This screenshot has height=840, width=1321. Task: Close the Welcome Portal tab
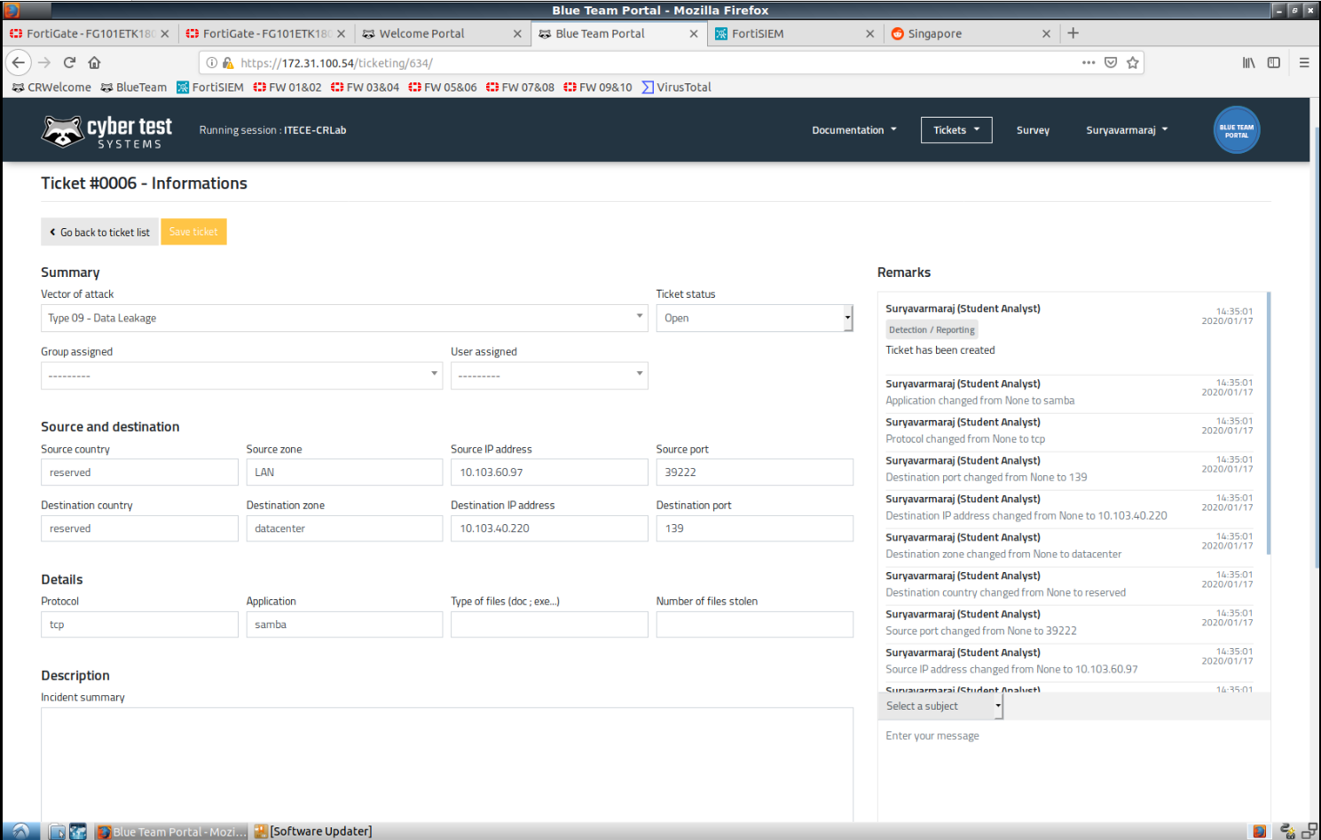coord(517,33)
